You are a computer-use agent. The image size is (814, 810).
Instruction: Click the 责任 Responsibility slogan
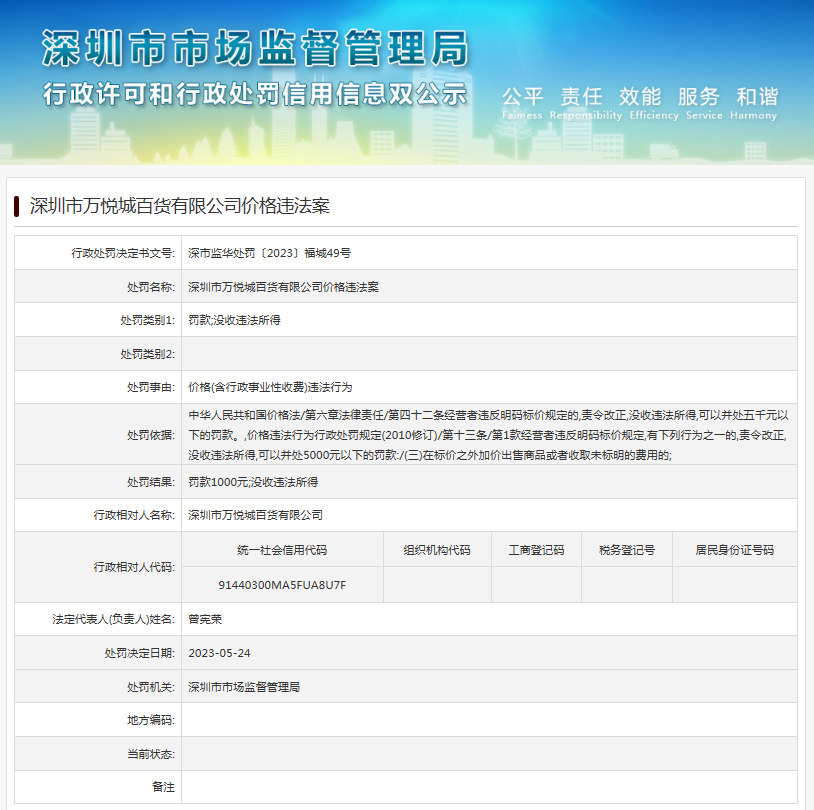pos(586,103)
